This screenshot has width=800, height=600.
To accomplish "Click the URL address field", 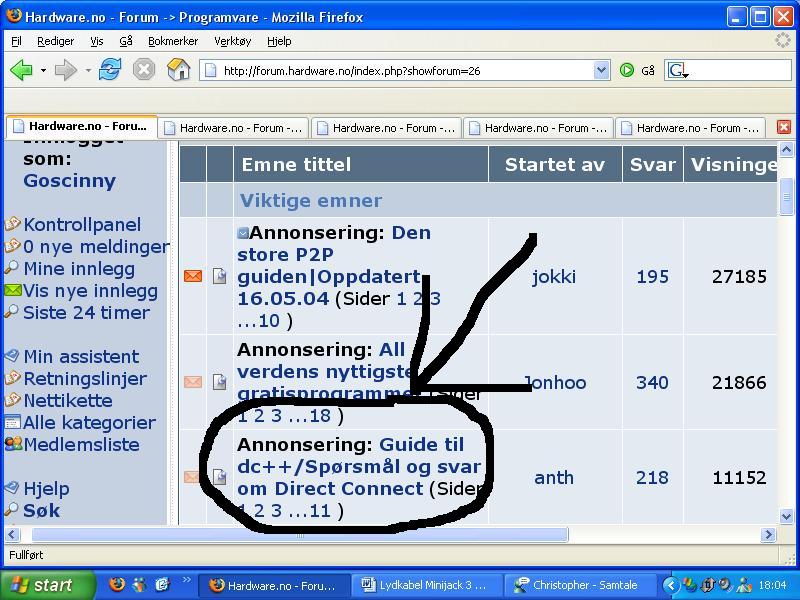I will coord(398,71).
